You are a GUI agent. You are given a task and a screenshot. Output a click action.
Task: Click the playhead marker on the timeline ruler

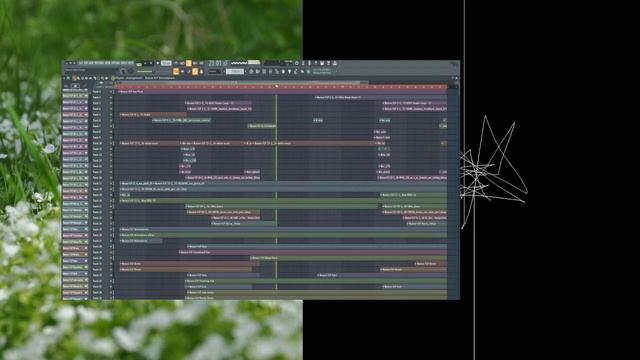(277, 87)
